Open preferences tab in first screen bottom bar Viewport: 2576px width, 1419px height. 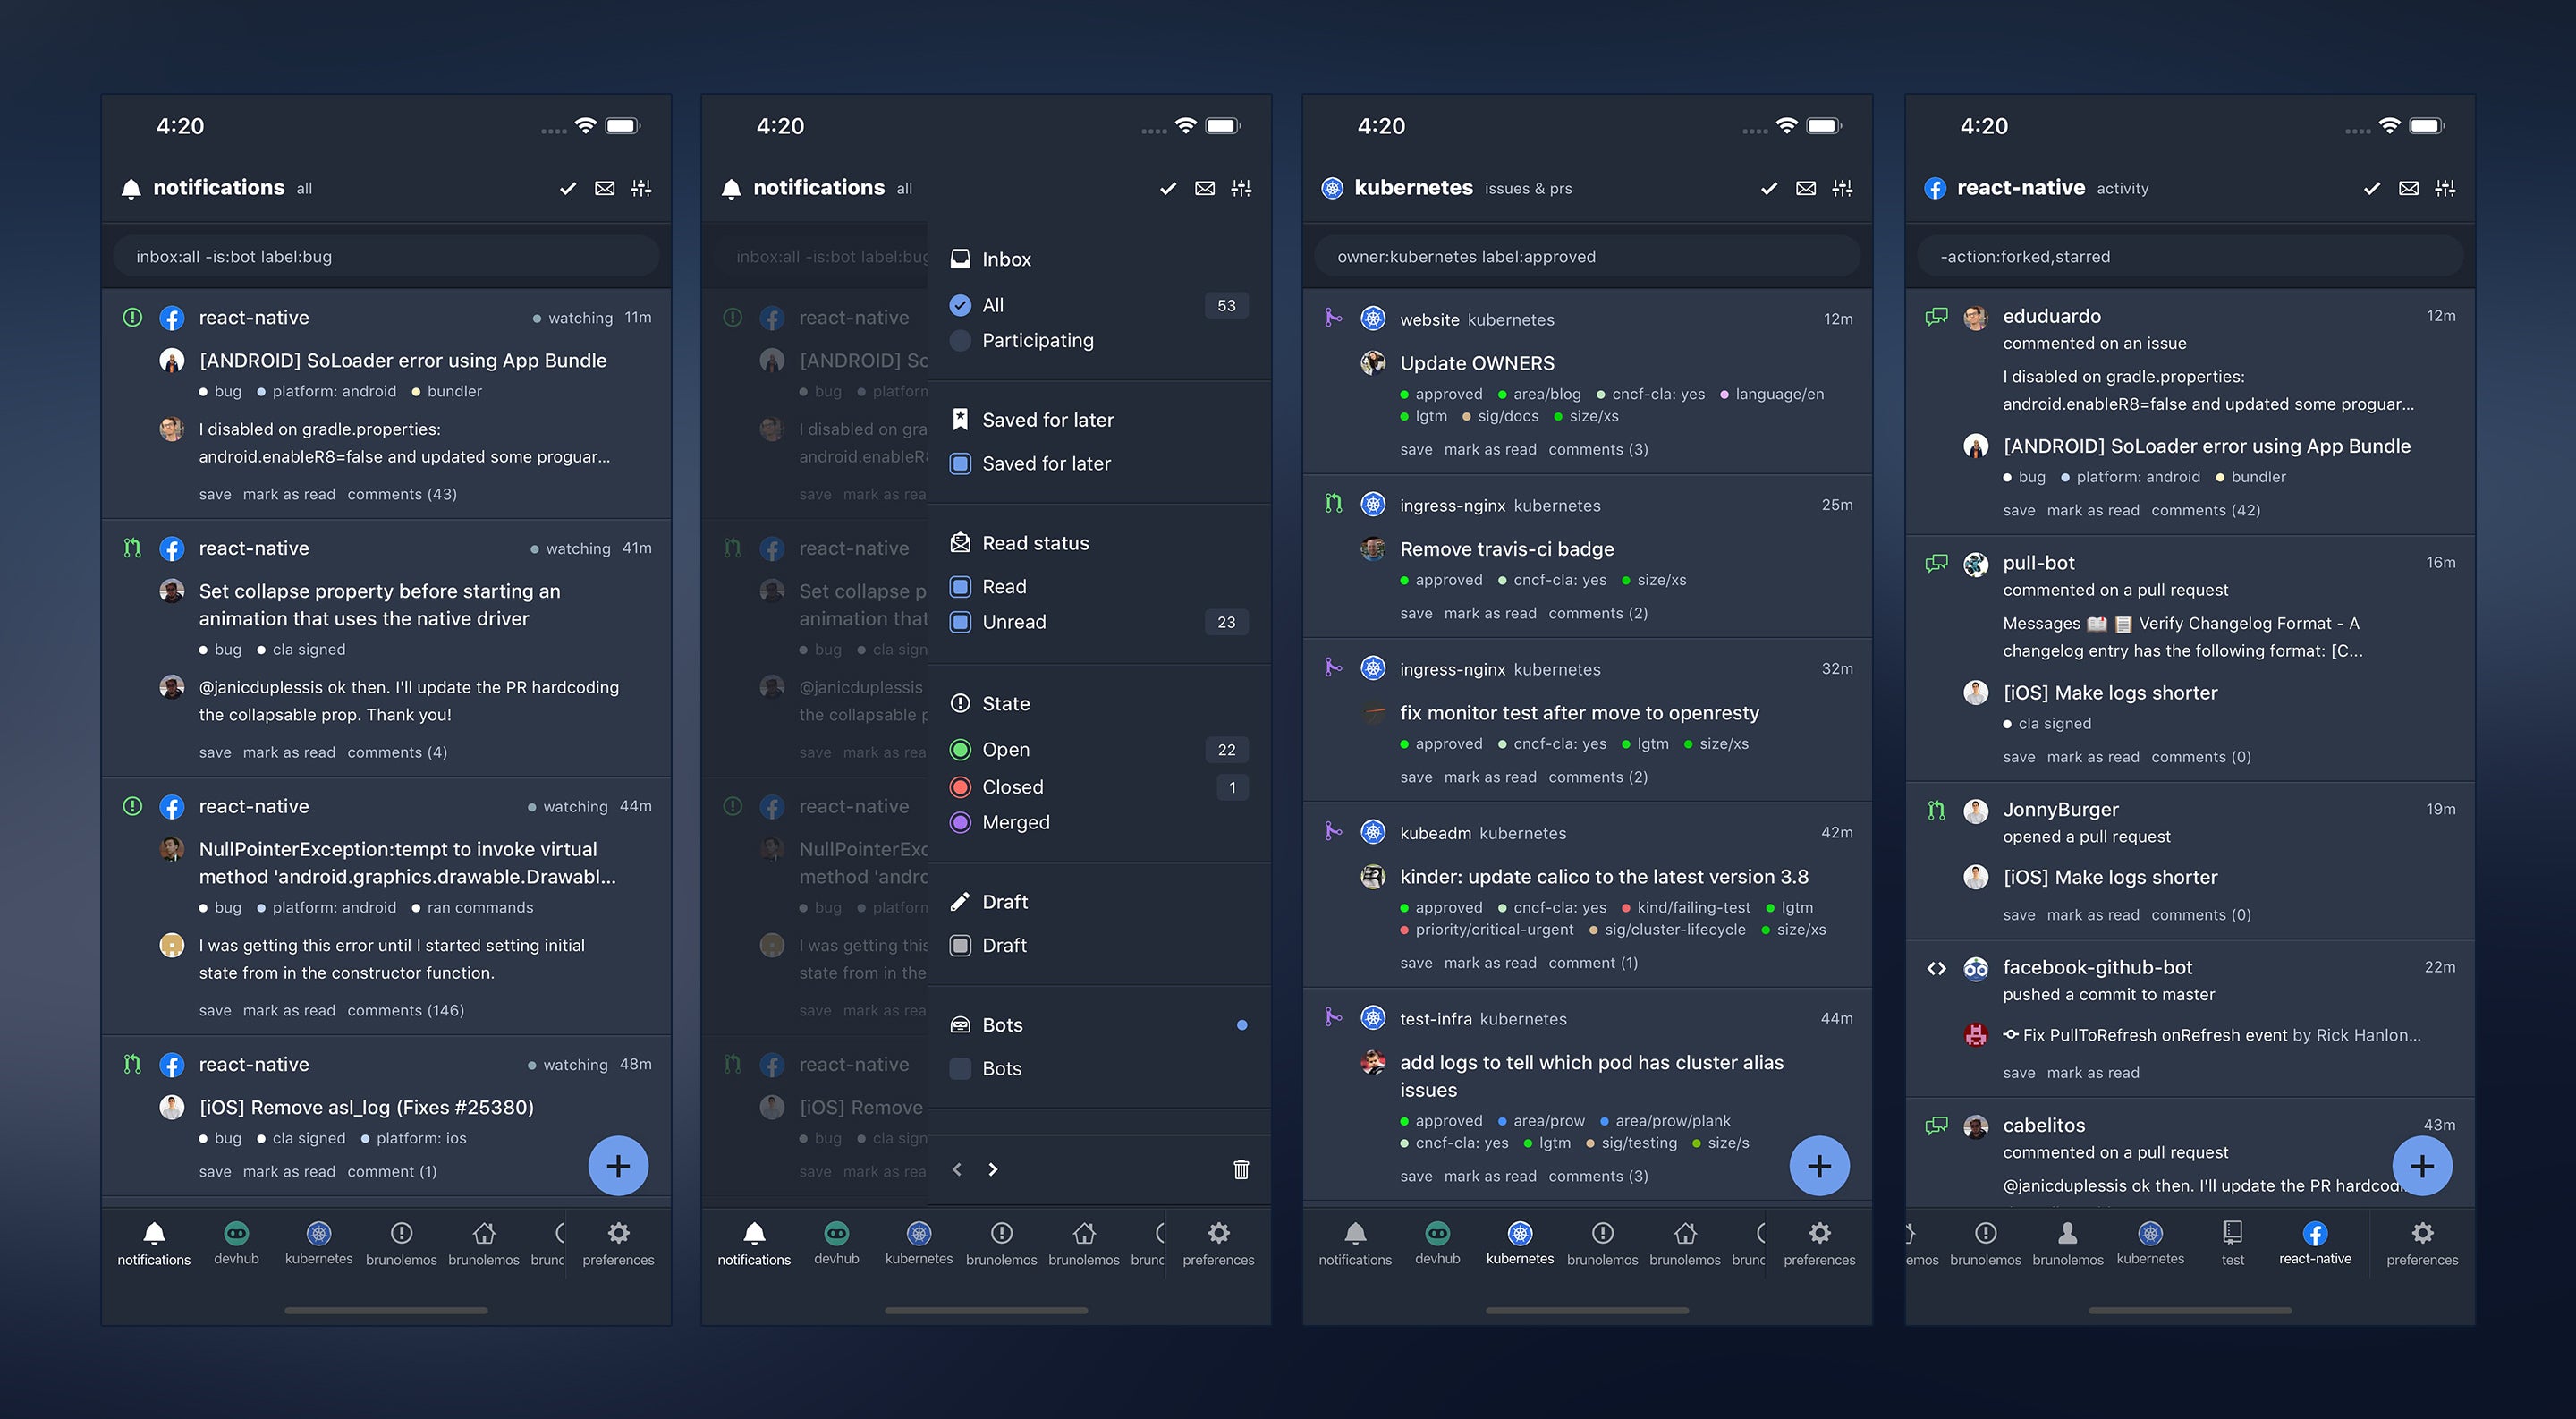click(618, 1243)
